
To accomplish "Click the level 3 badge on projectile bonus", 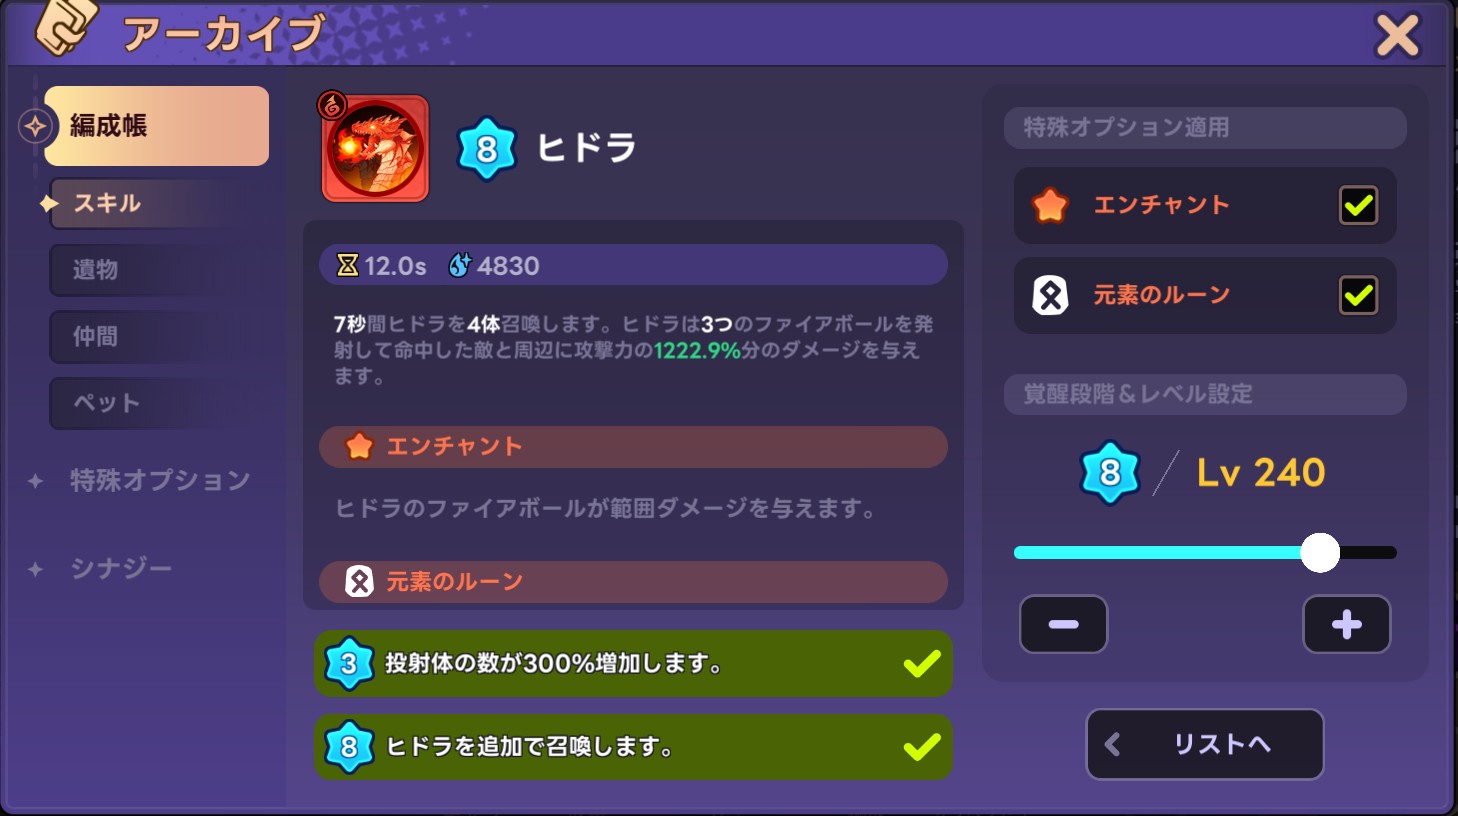I will [349, 663].
